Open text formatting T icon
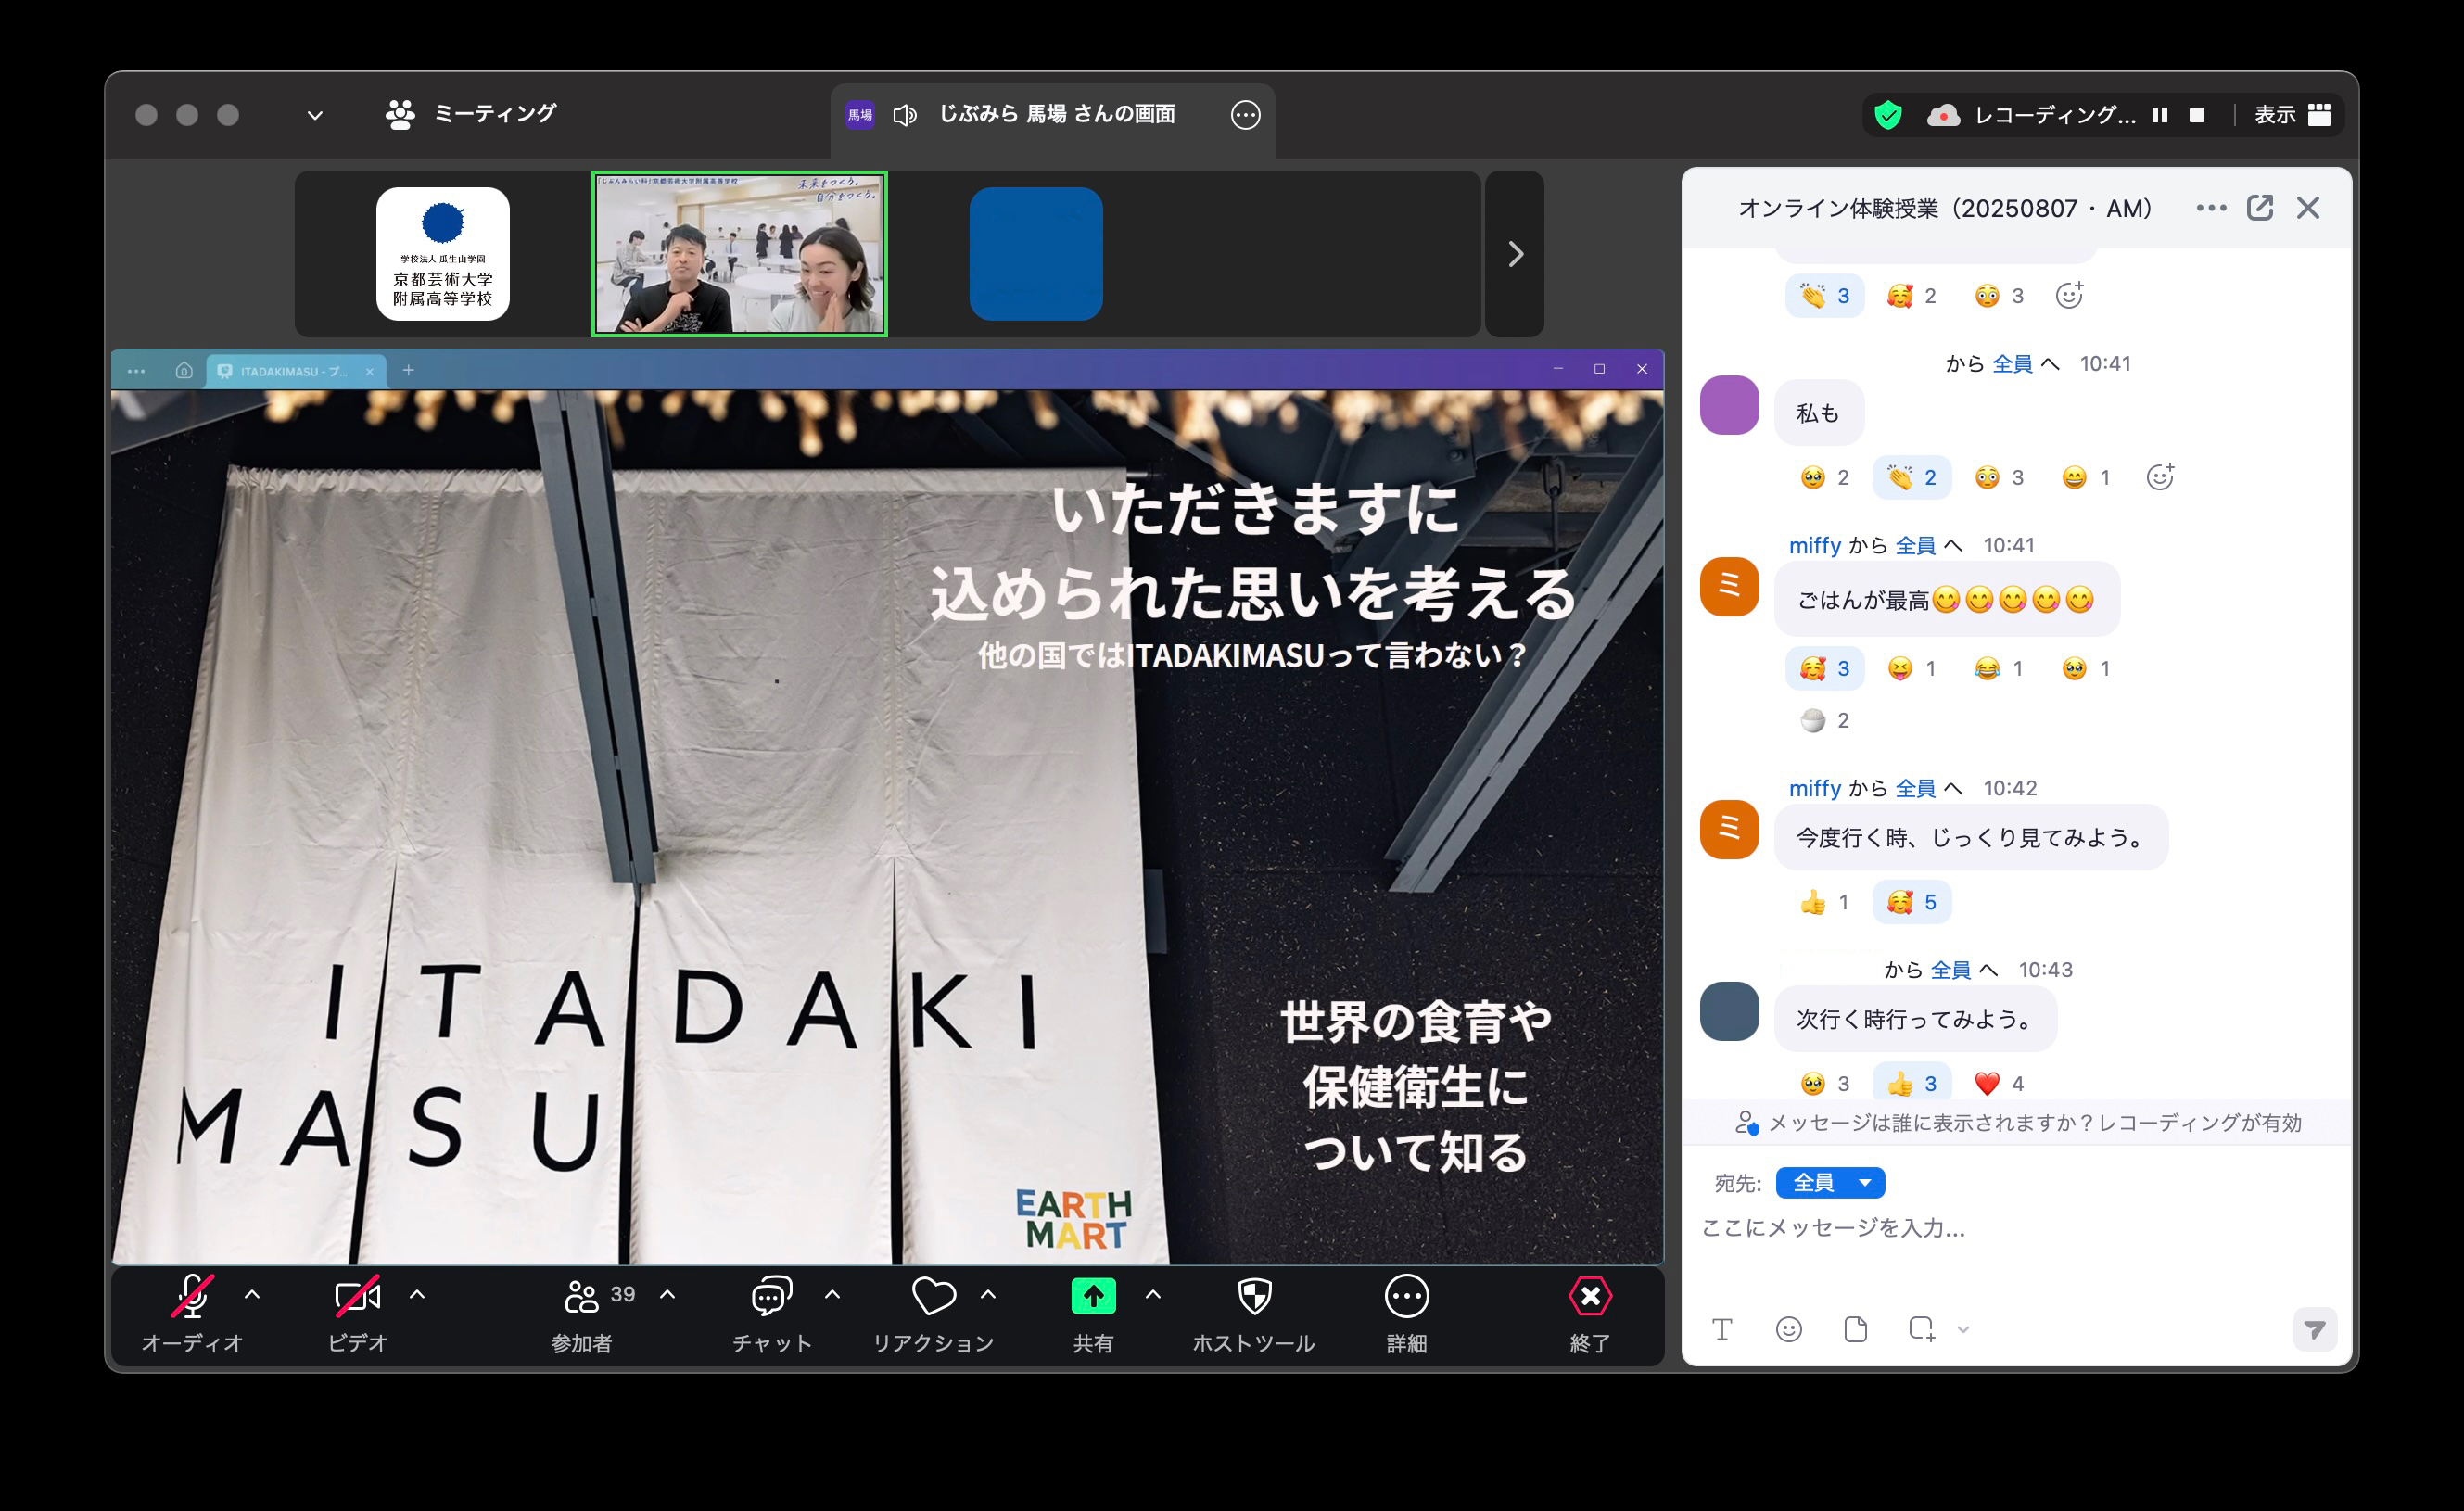 [x=1722, y=1329]
